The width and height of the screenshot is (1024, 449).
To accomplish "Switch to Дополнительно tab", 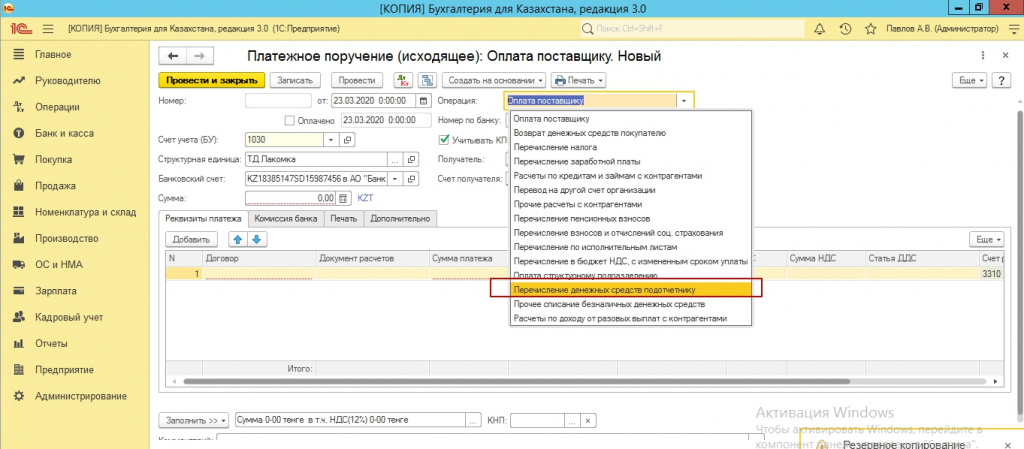I will [x=400, y=219].
